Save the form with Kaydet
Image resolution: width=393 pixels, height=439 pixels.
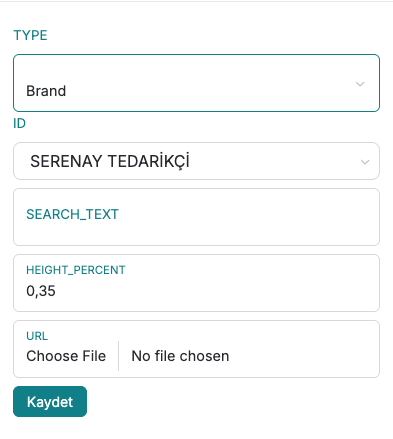tap(50, 402)
